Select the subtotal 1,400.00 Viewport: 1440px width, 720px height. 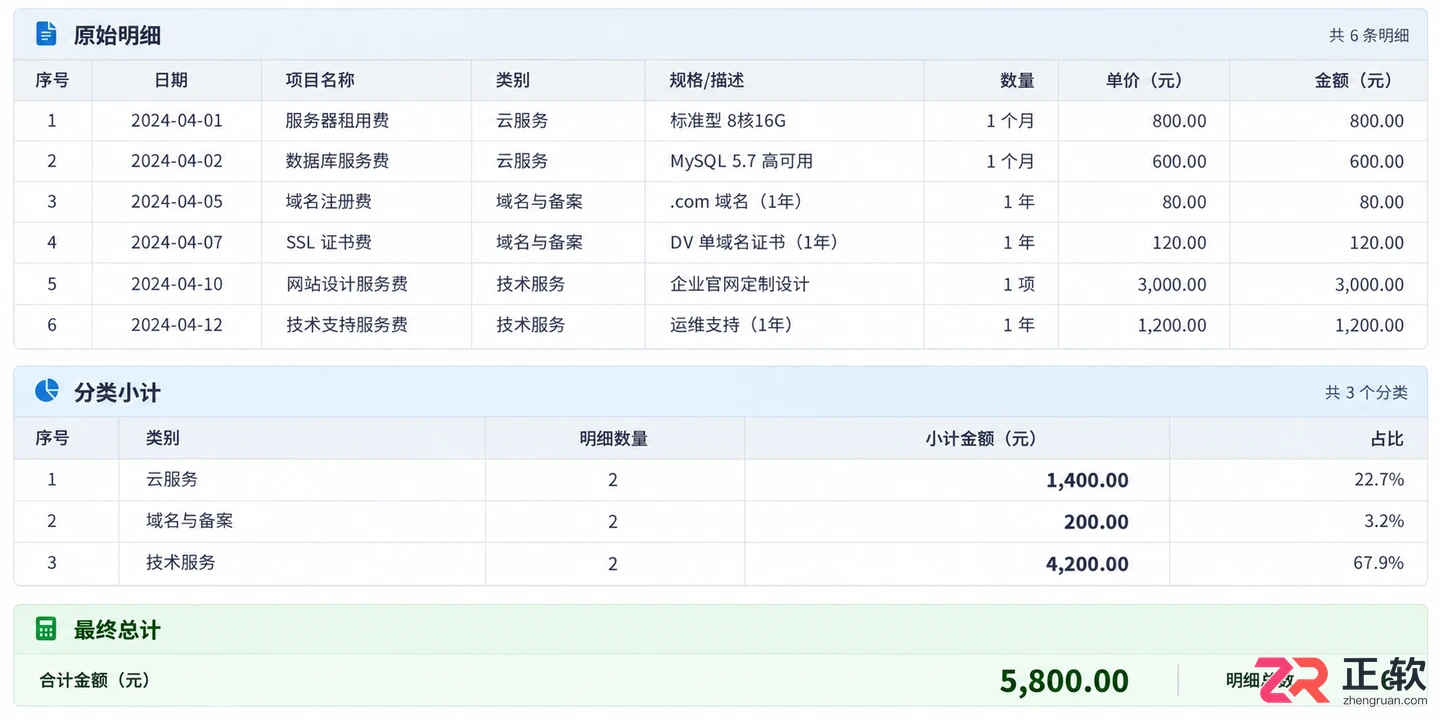(1087, 480)
